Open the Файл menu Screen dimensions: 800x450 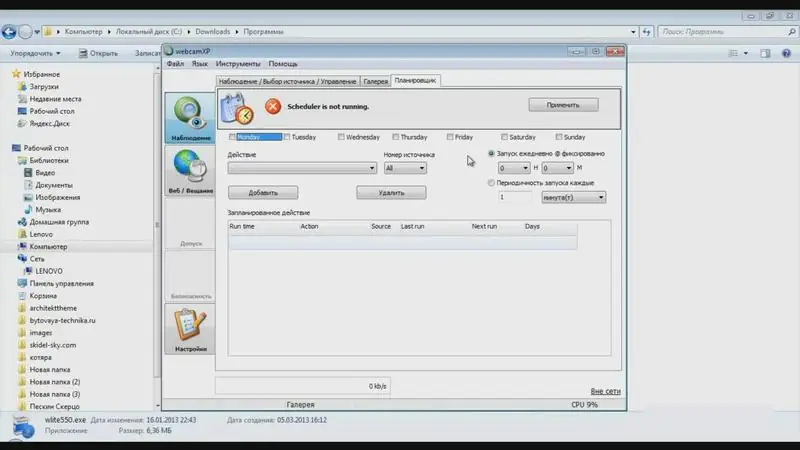(x=175, y=64)
